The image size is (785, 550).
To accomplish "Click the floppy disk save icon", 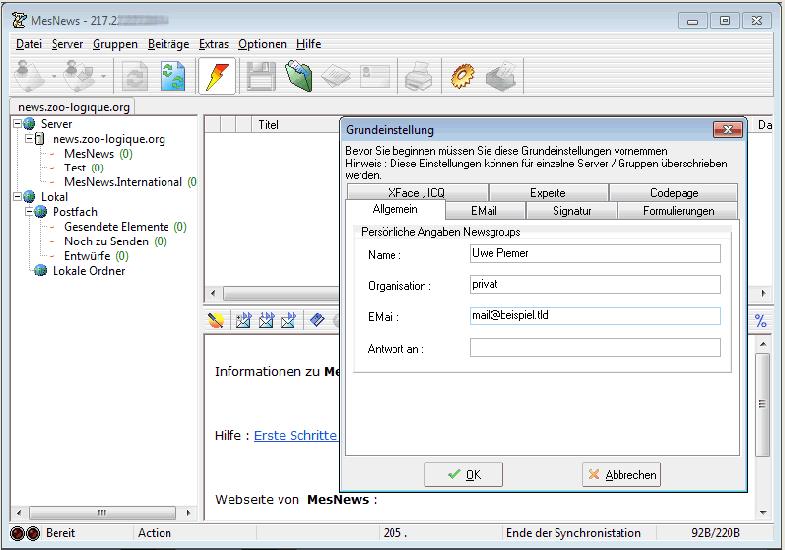I will pyautogui.click(x=261, y=77).
